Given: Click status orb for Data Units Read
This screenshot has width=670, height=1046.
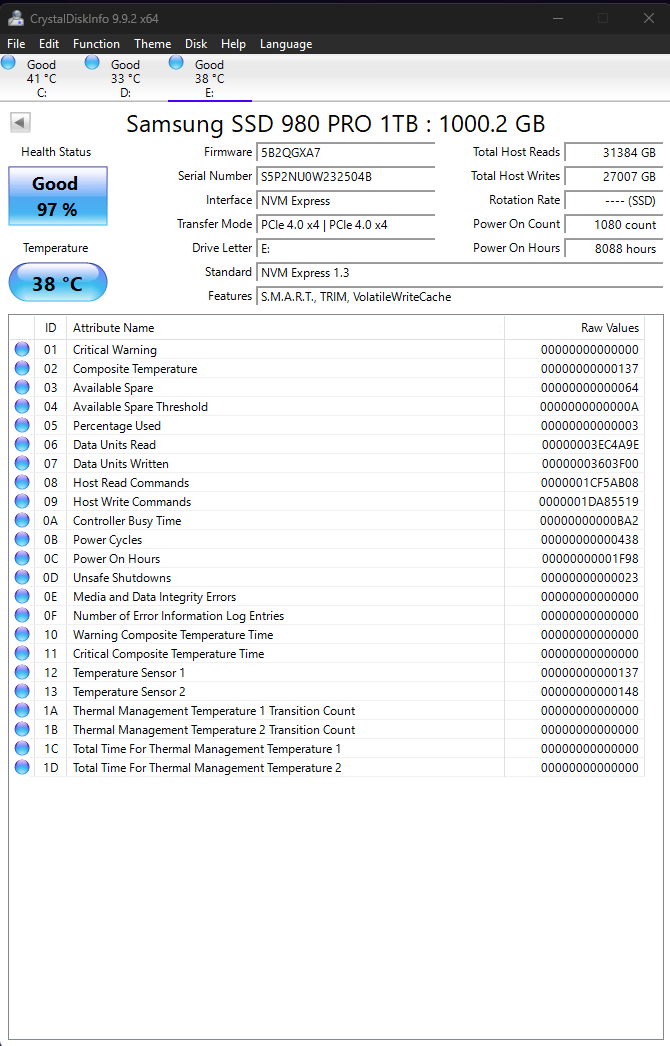Looking at the screenshot, I should (22, 444).
